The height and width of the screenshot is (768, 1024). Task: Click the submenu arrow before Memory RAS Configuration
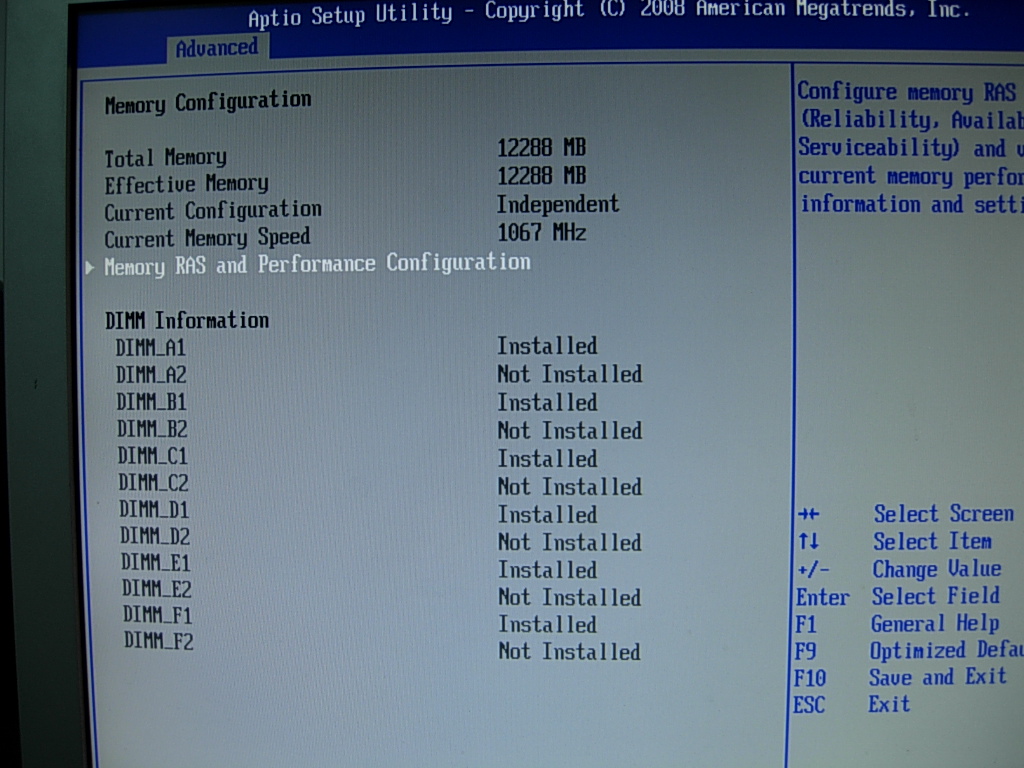pyautogui.click(x=89, y=264)
